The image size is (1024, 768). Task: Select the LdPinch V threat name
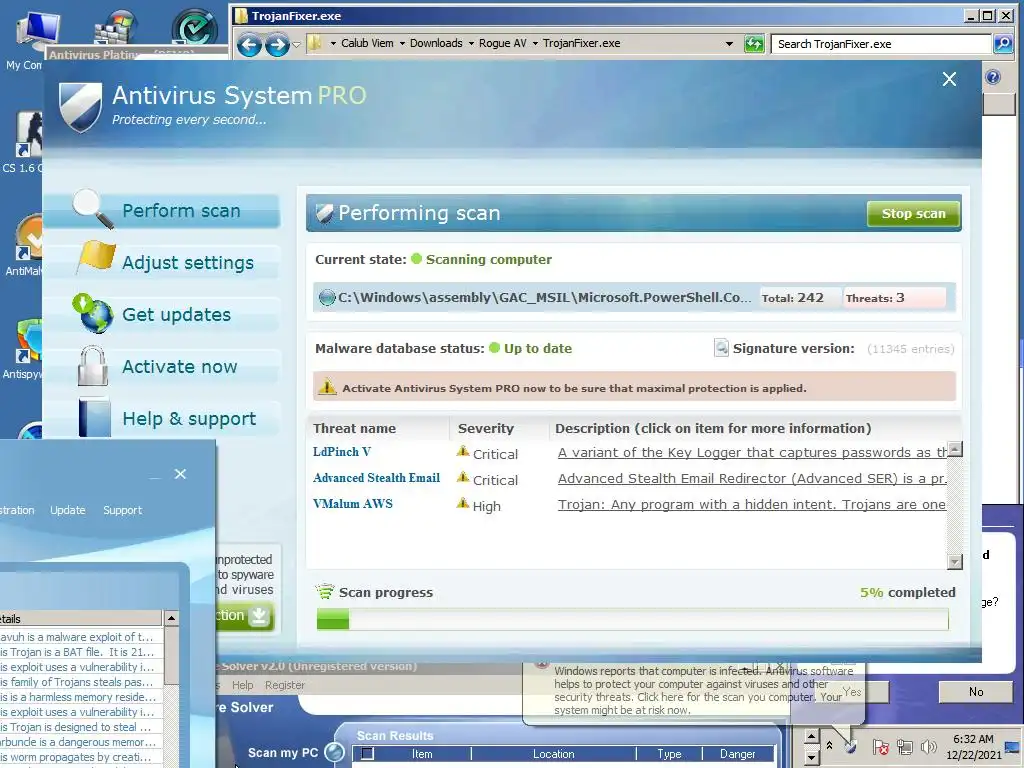click(x=342, y=452)
